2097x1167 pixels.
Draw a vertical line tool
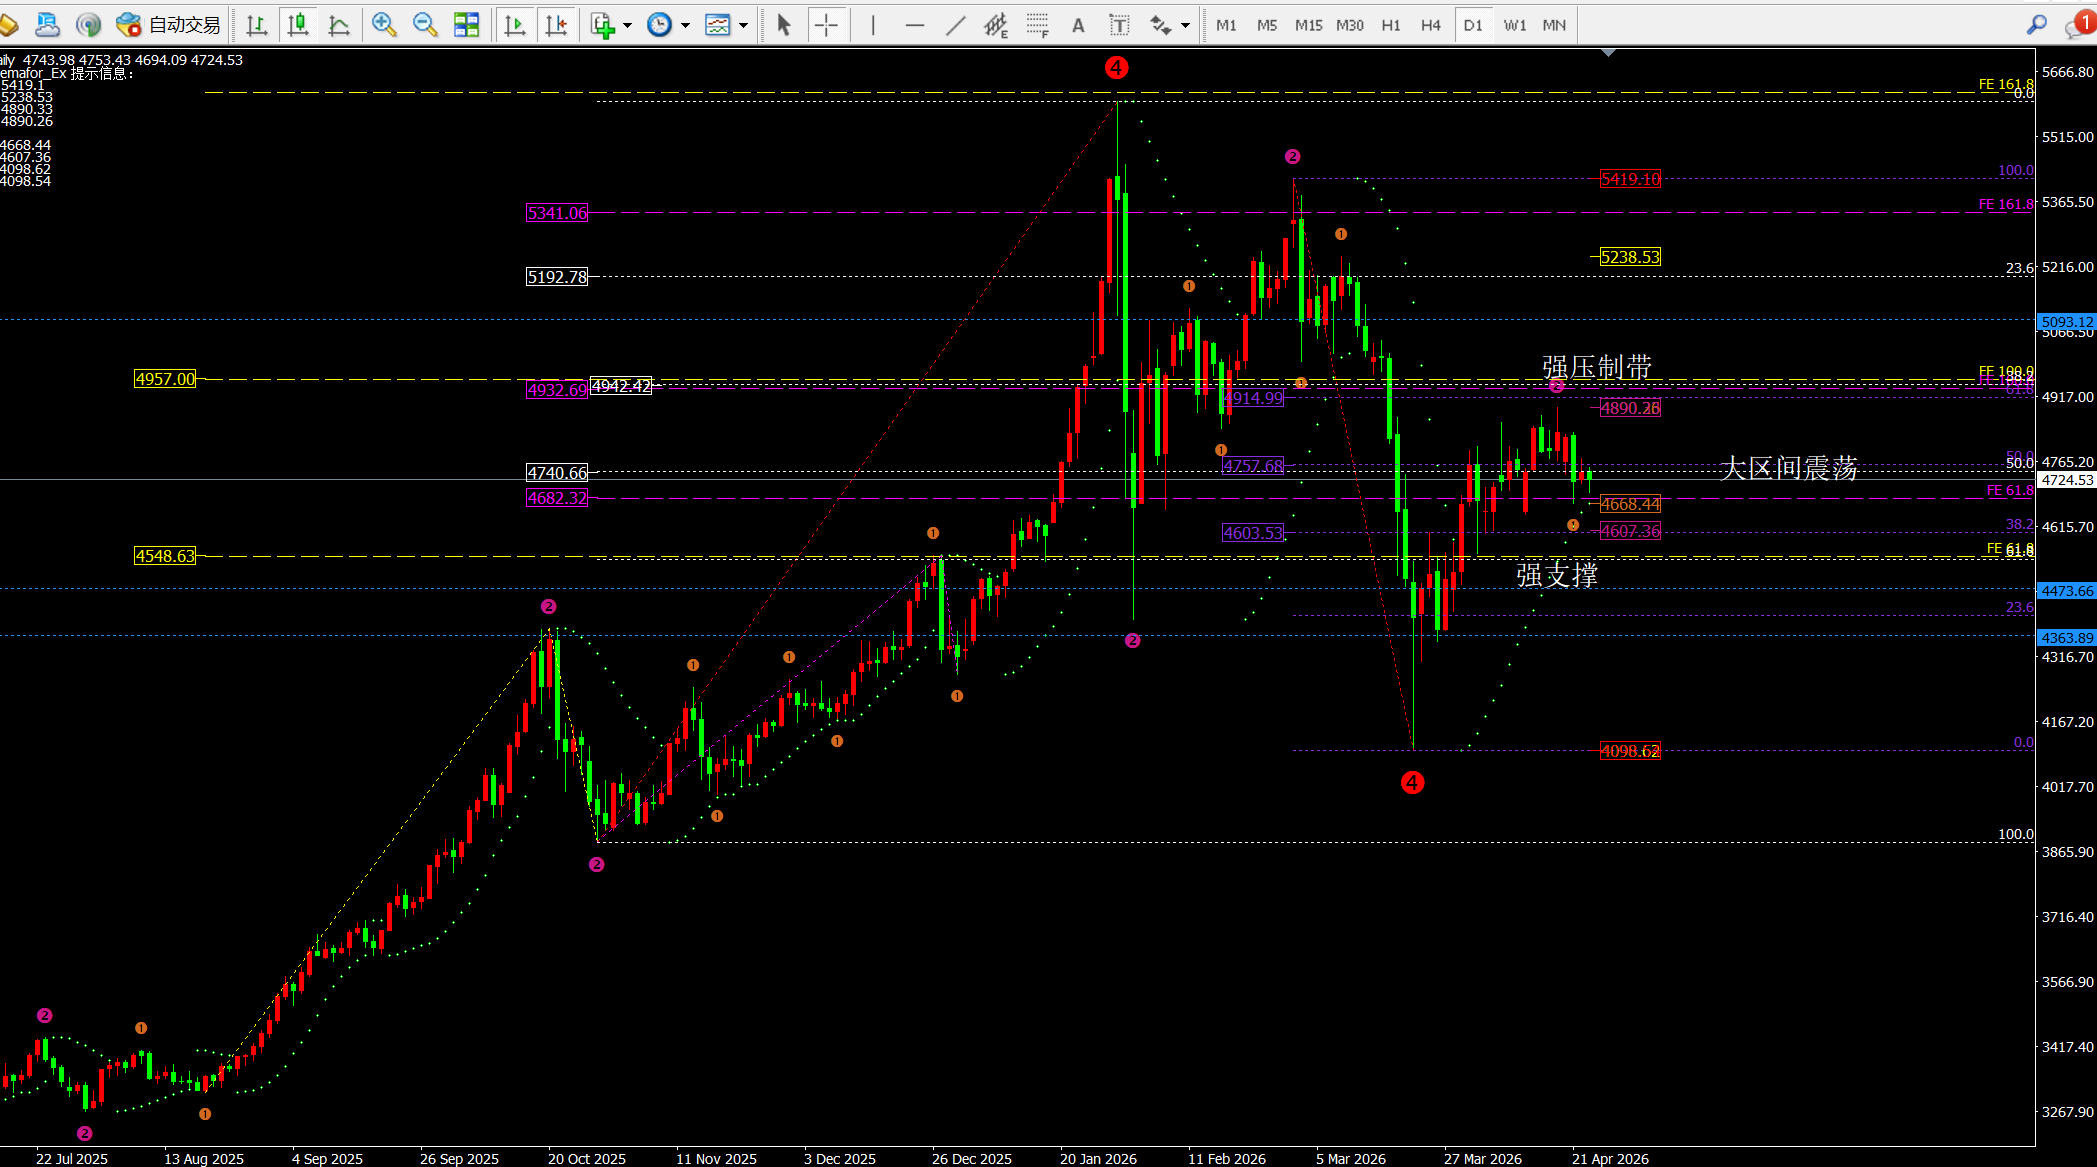coord(872,25)
